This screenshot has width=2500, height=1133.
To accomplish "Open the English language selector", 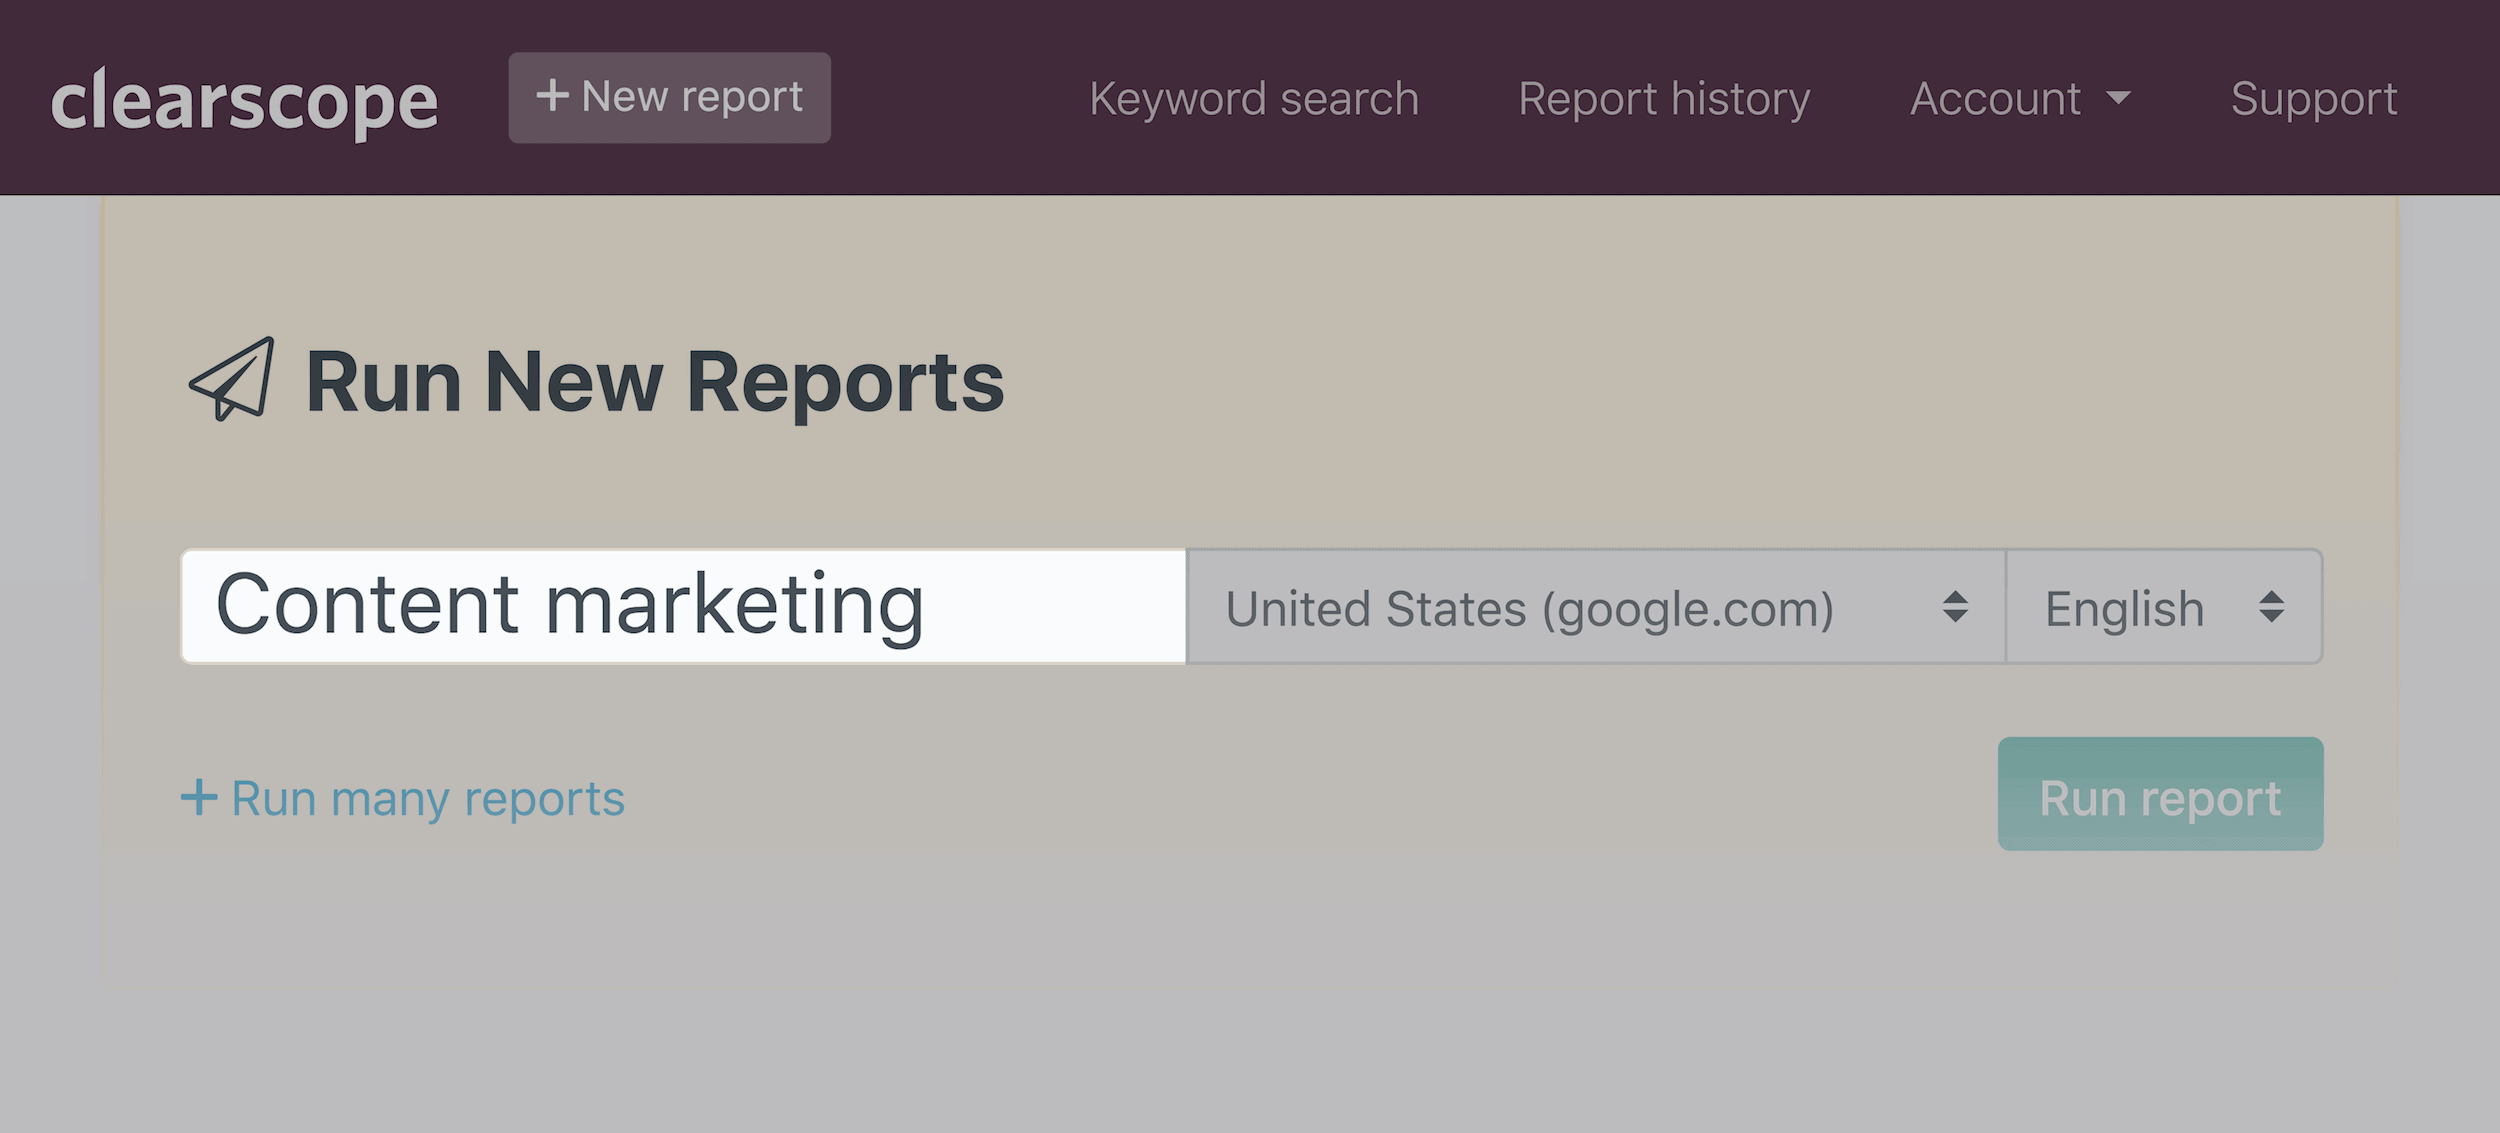I will 2164,606.
